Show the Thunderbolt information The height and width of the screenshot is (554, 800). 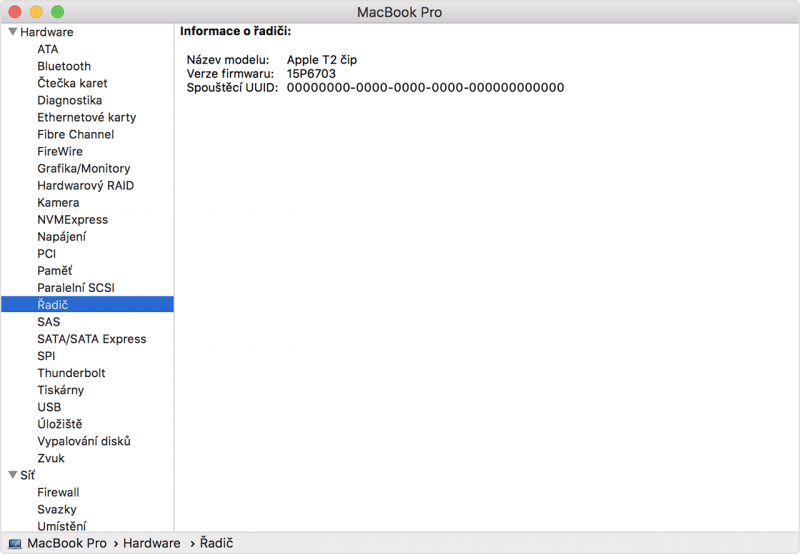[71, 373]
